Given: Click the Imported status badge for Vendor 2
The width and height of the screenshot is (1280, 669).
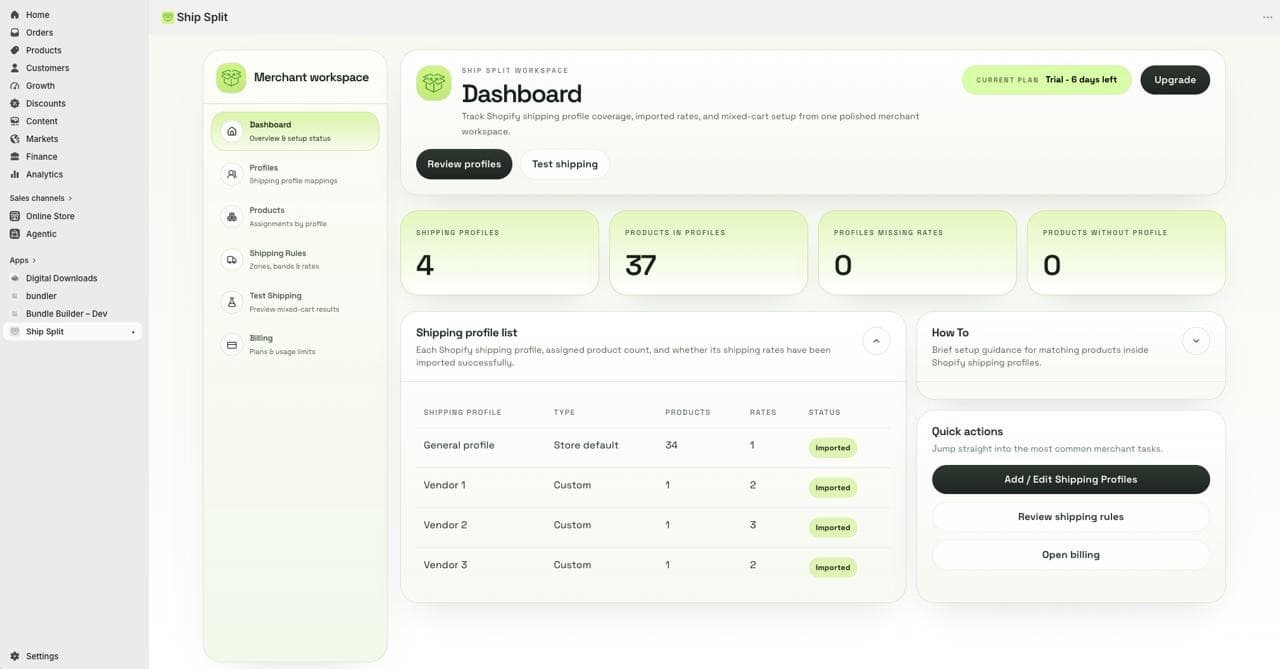Looking at the screenshot, I should click(x=833, y=528).
